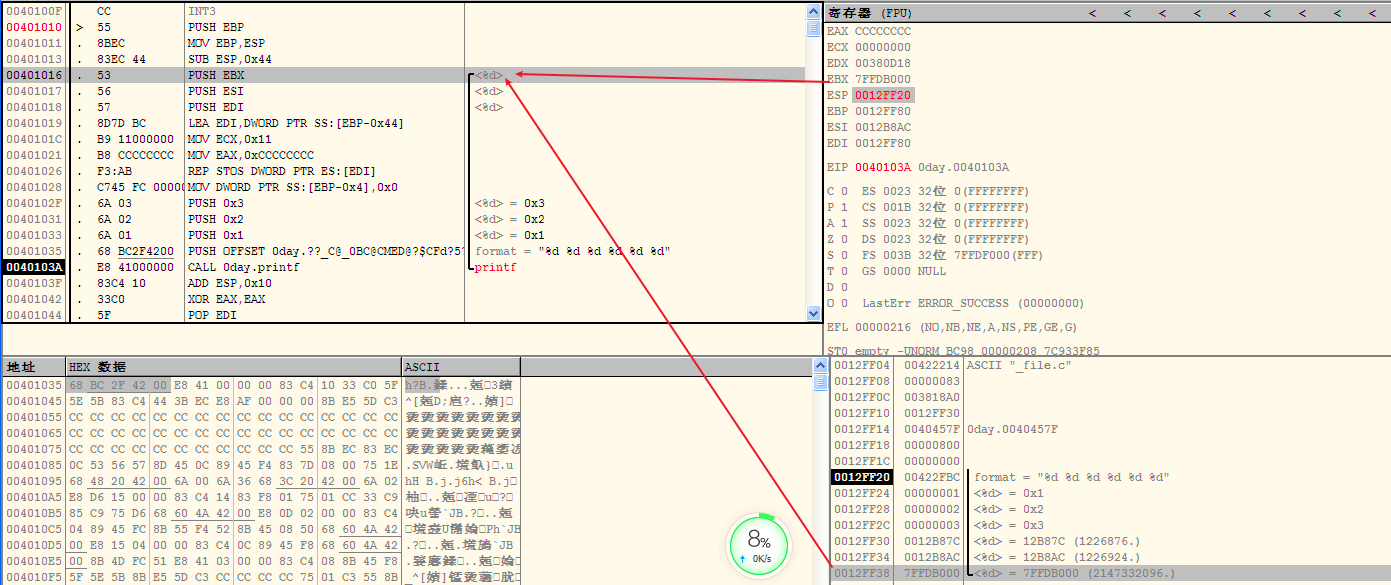
Task: Select the EAX CCCCCCCC register
Action: [x=869, y=31]
